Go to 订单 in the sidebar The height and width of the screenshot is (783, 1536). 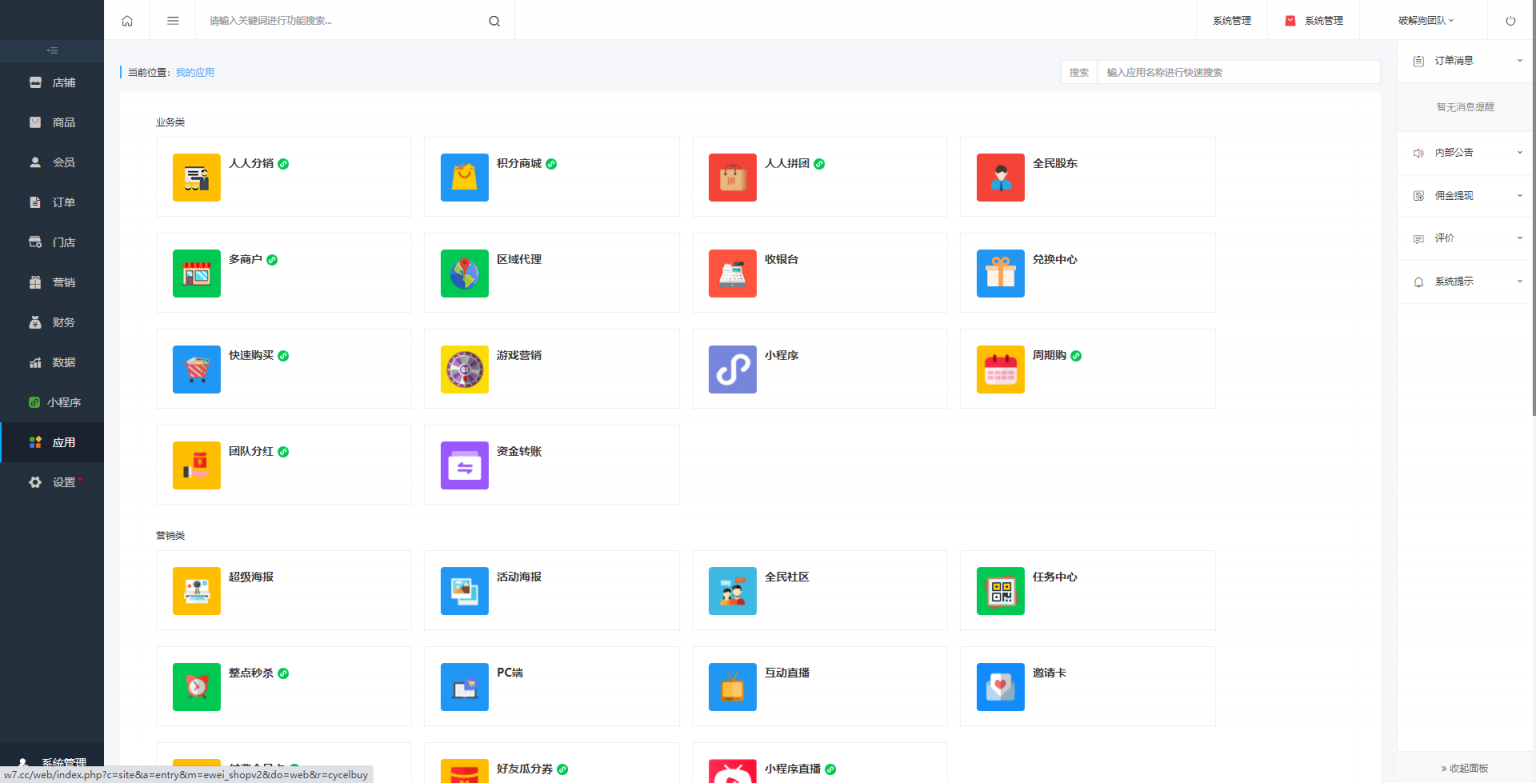[52, 202]
